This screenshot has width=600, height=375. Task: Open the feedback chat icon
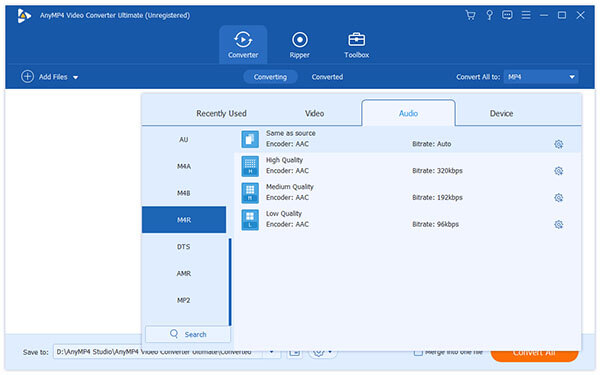coord(507,15)
